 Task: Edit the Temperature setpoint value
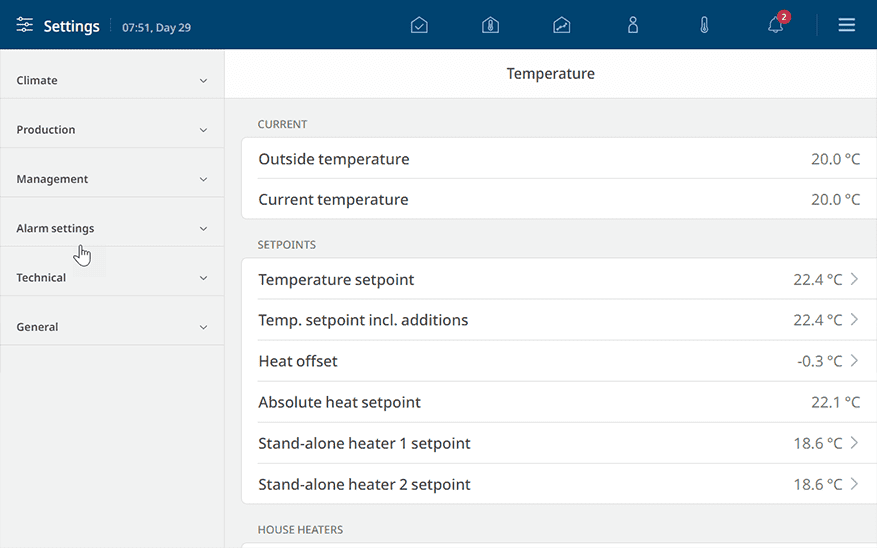(817, 280)
